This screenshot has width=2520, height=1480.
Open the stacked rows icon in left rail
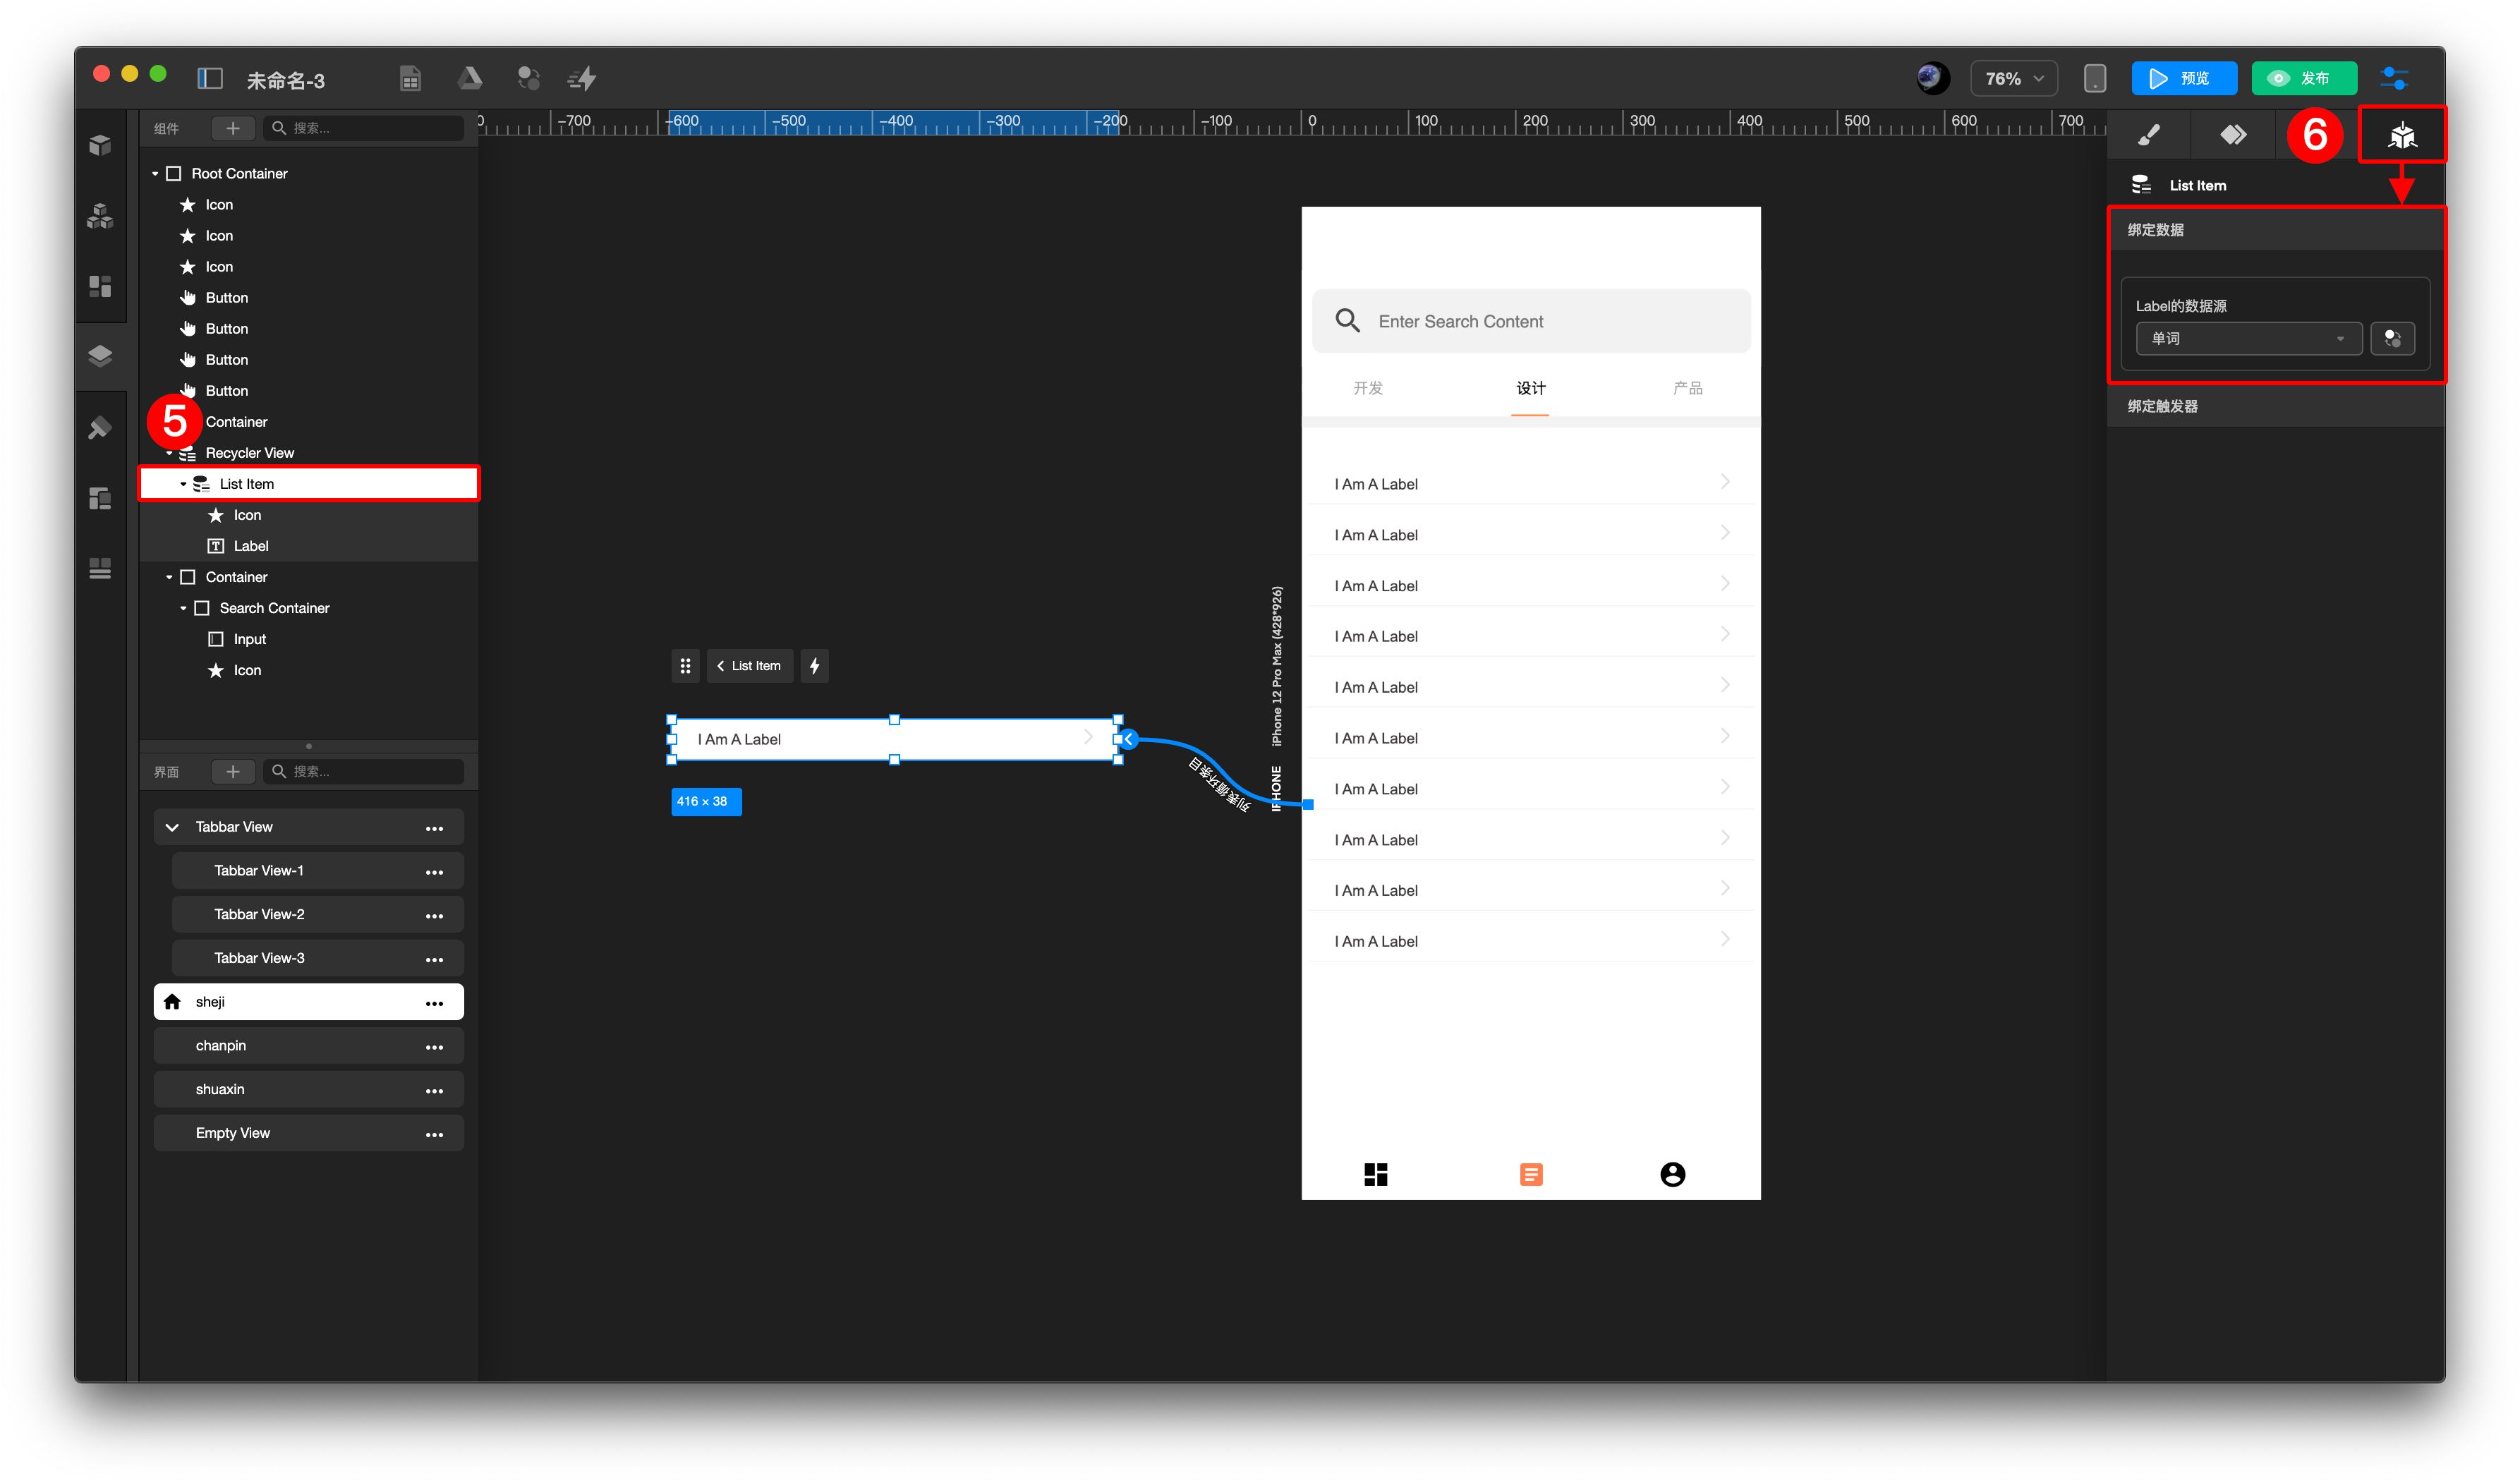[x=100, y=569]
